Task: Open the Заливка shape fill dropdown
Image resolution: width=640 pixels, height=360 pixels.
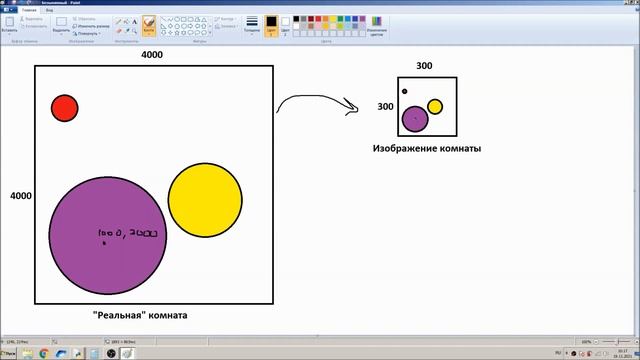Action: click(227, 26)
